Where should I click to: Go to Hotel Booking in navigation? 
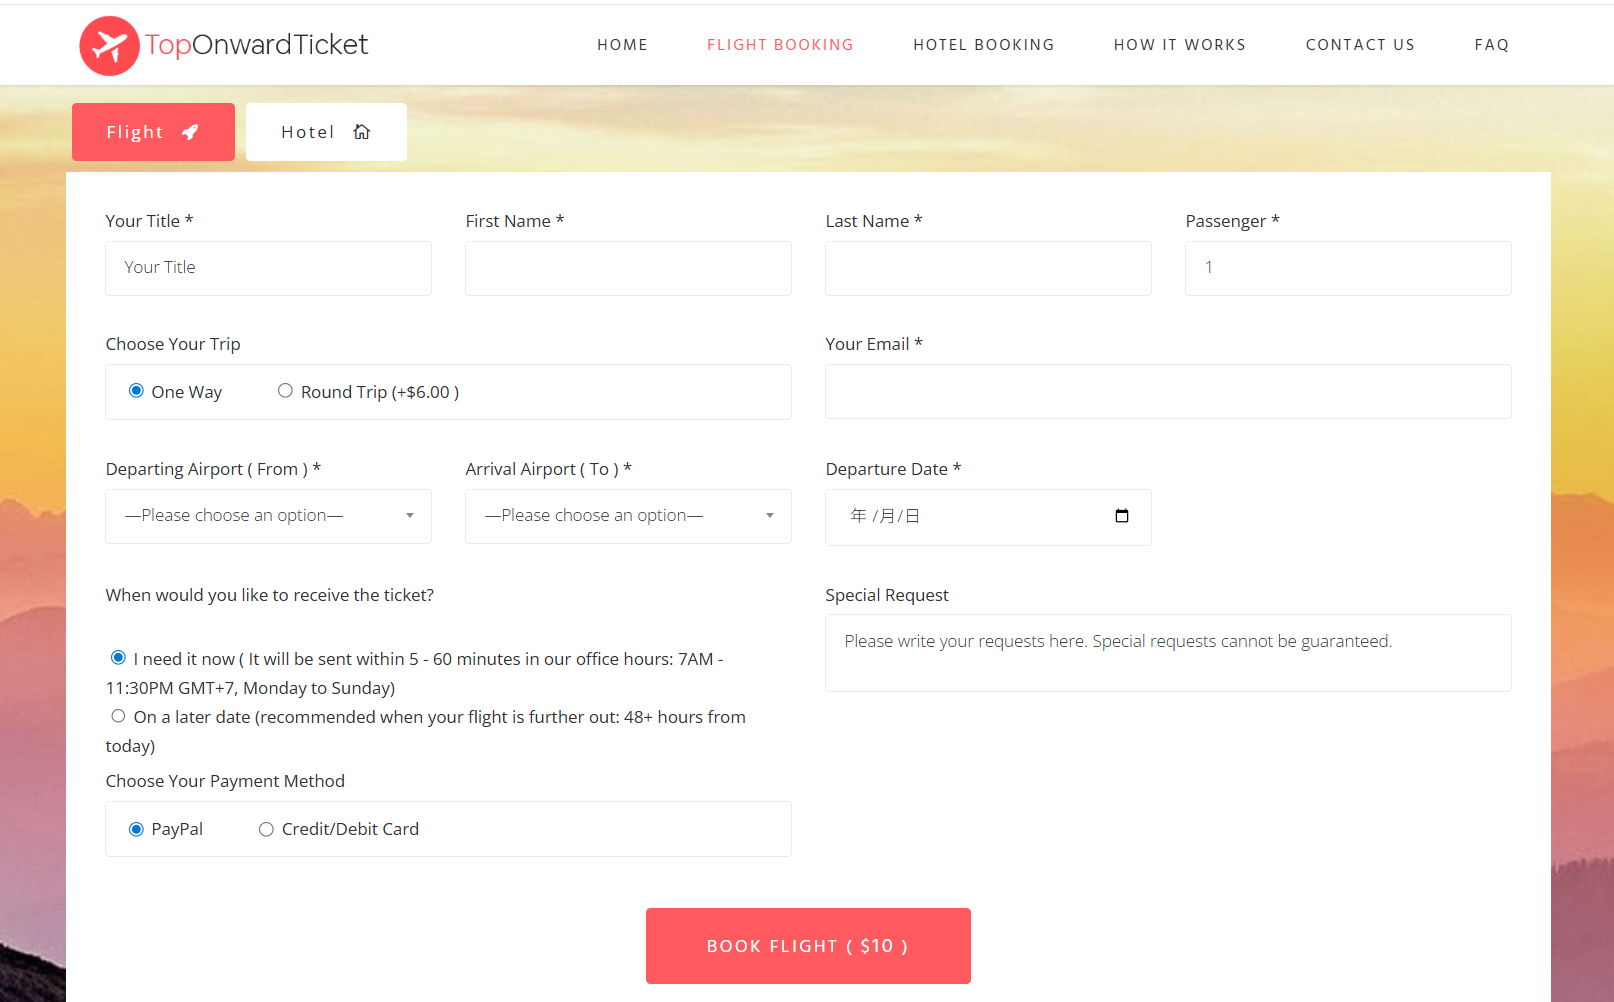point(983,45)
